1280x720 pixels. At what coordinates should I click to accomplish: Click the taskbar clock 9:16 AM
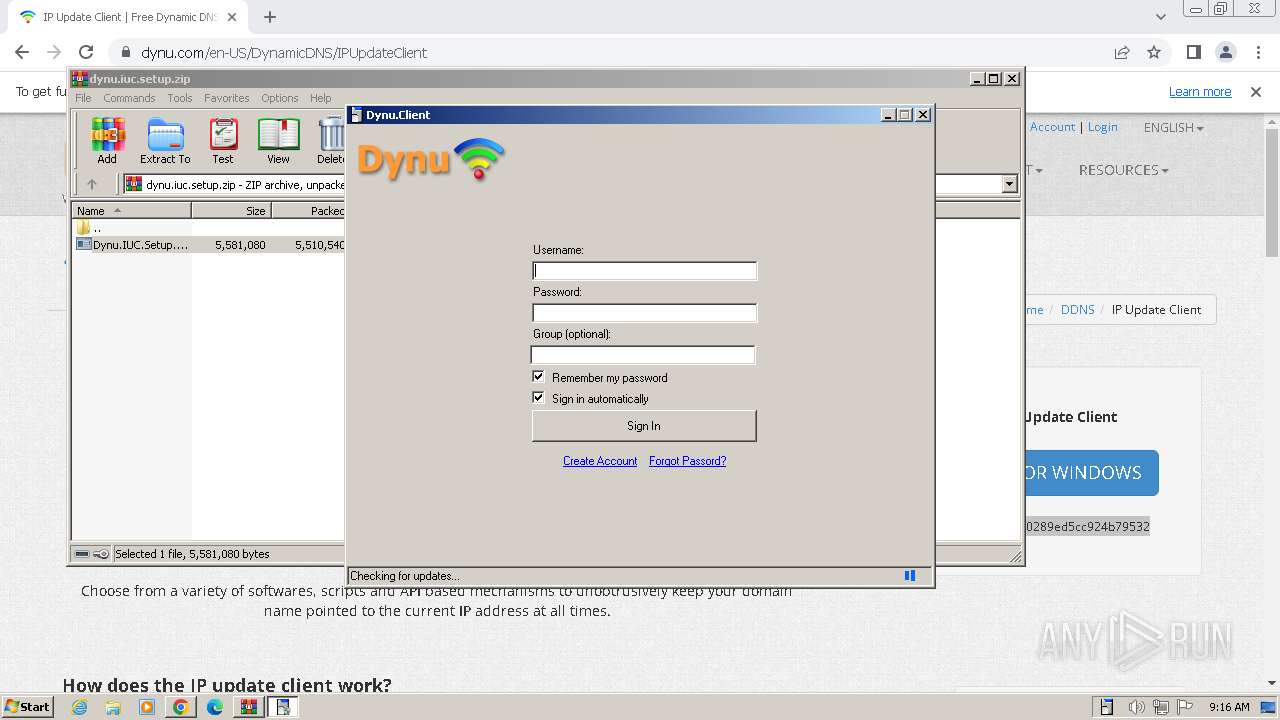pos(1229,707)
